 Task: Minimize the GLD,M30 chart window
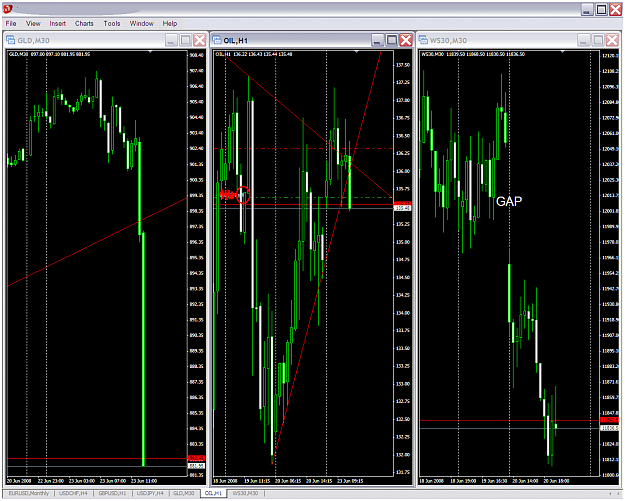point(171,40)
